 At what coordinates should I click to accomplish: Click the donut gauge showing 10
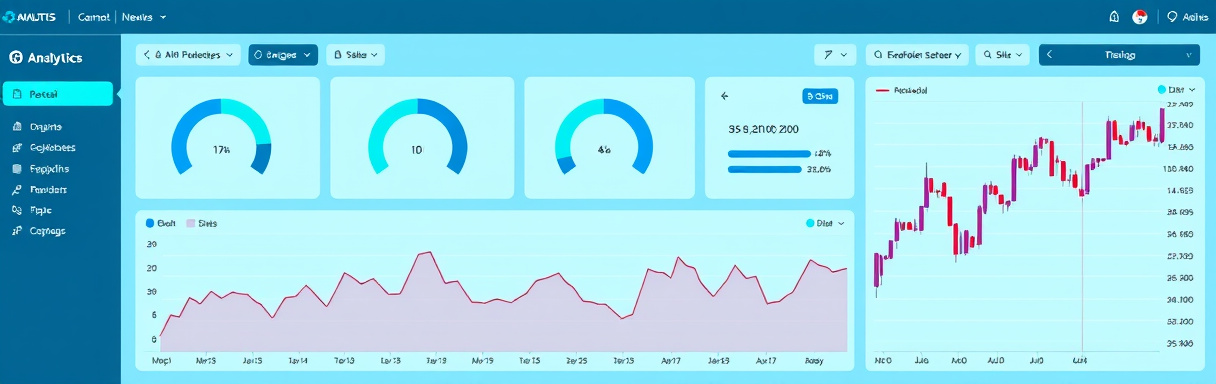417,138
